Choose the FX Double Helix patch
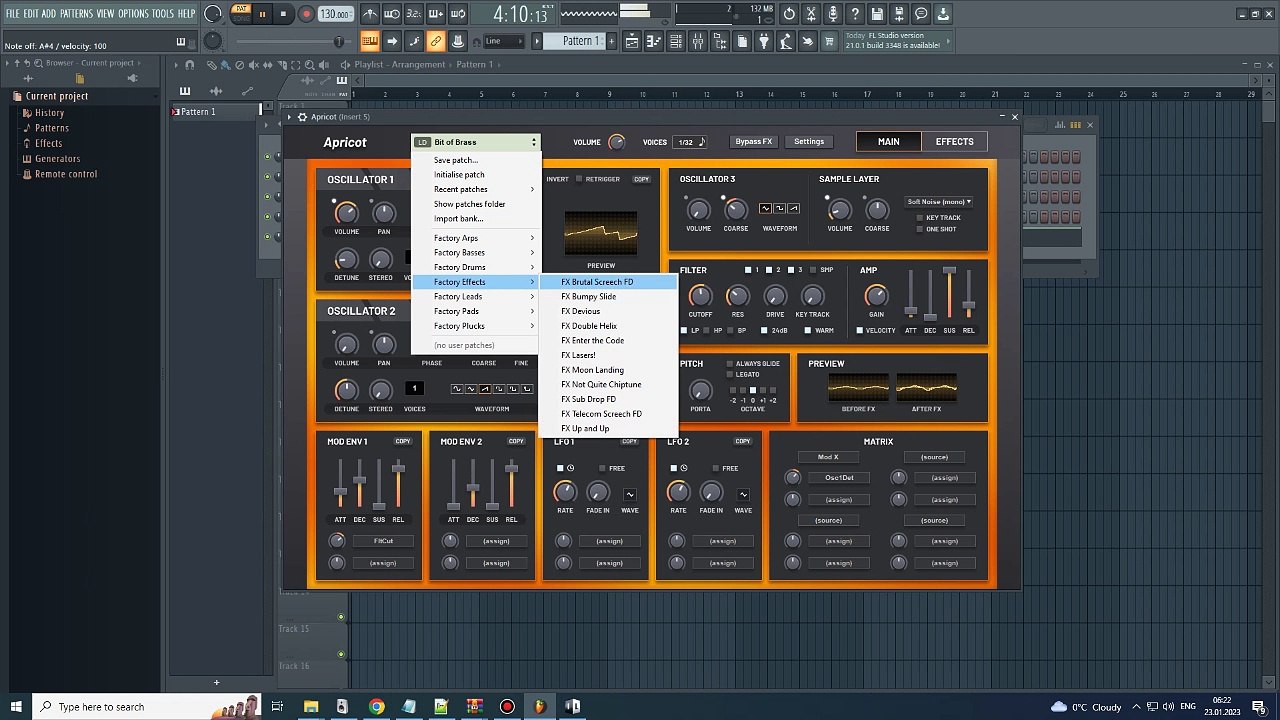The width and height of the screenshot is (1280, 720). pyautogui.click(x=608, y=326)
